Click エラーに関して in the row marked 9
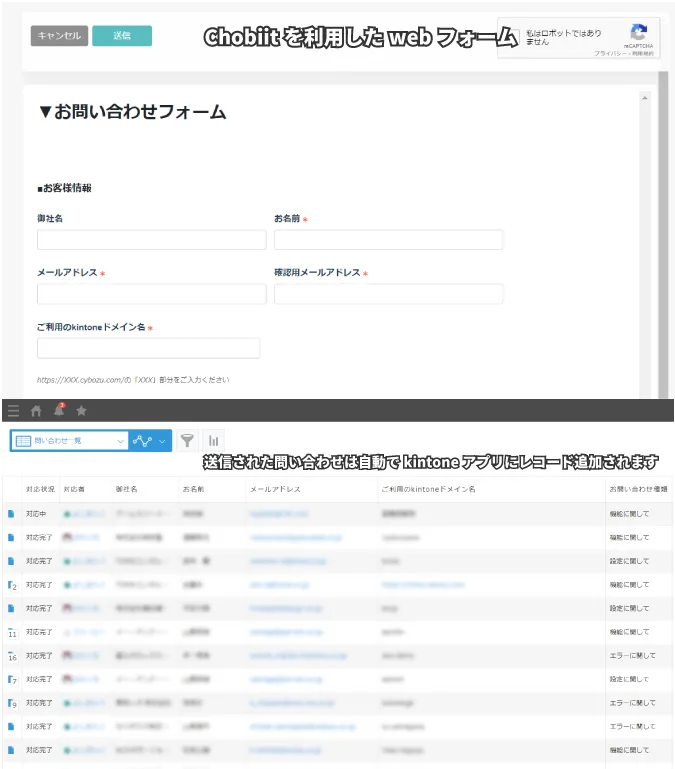The width and height of the screenshot is (675, 769). 632,703
